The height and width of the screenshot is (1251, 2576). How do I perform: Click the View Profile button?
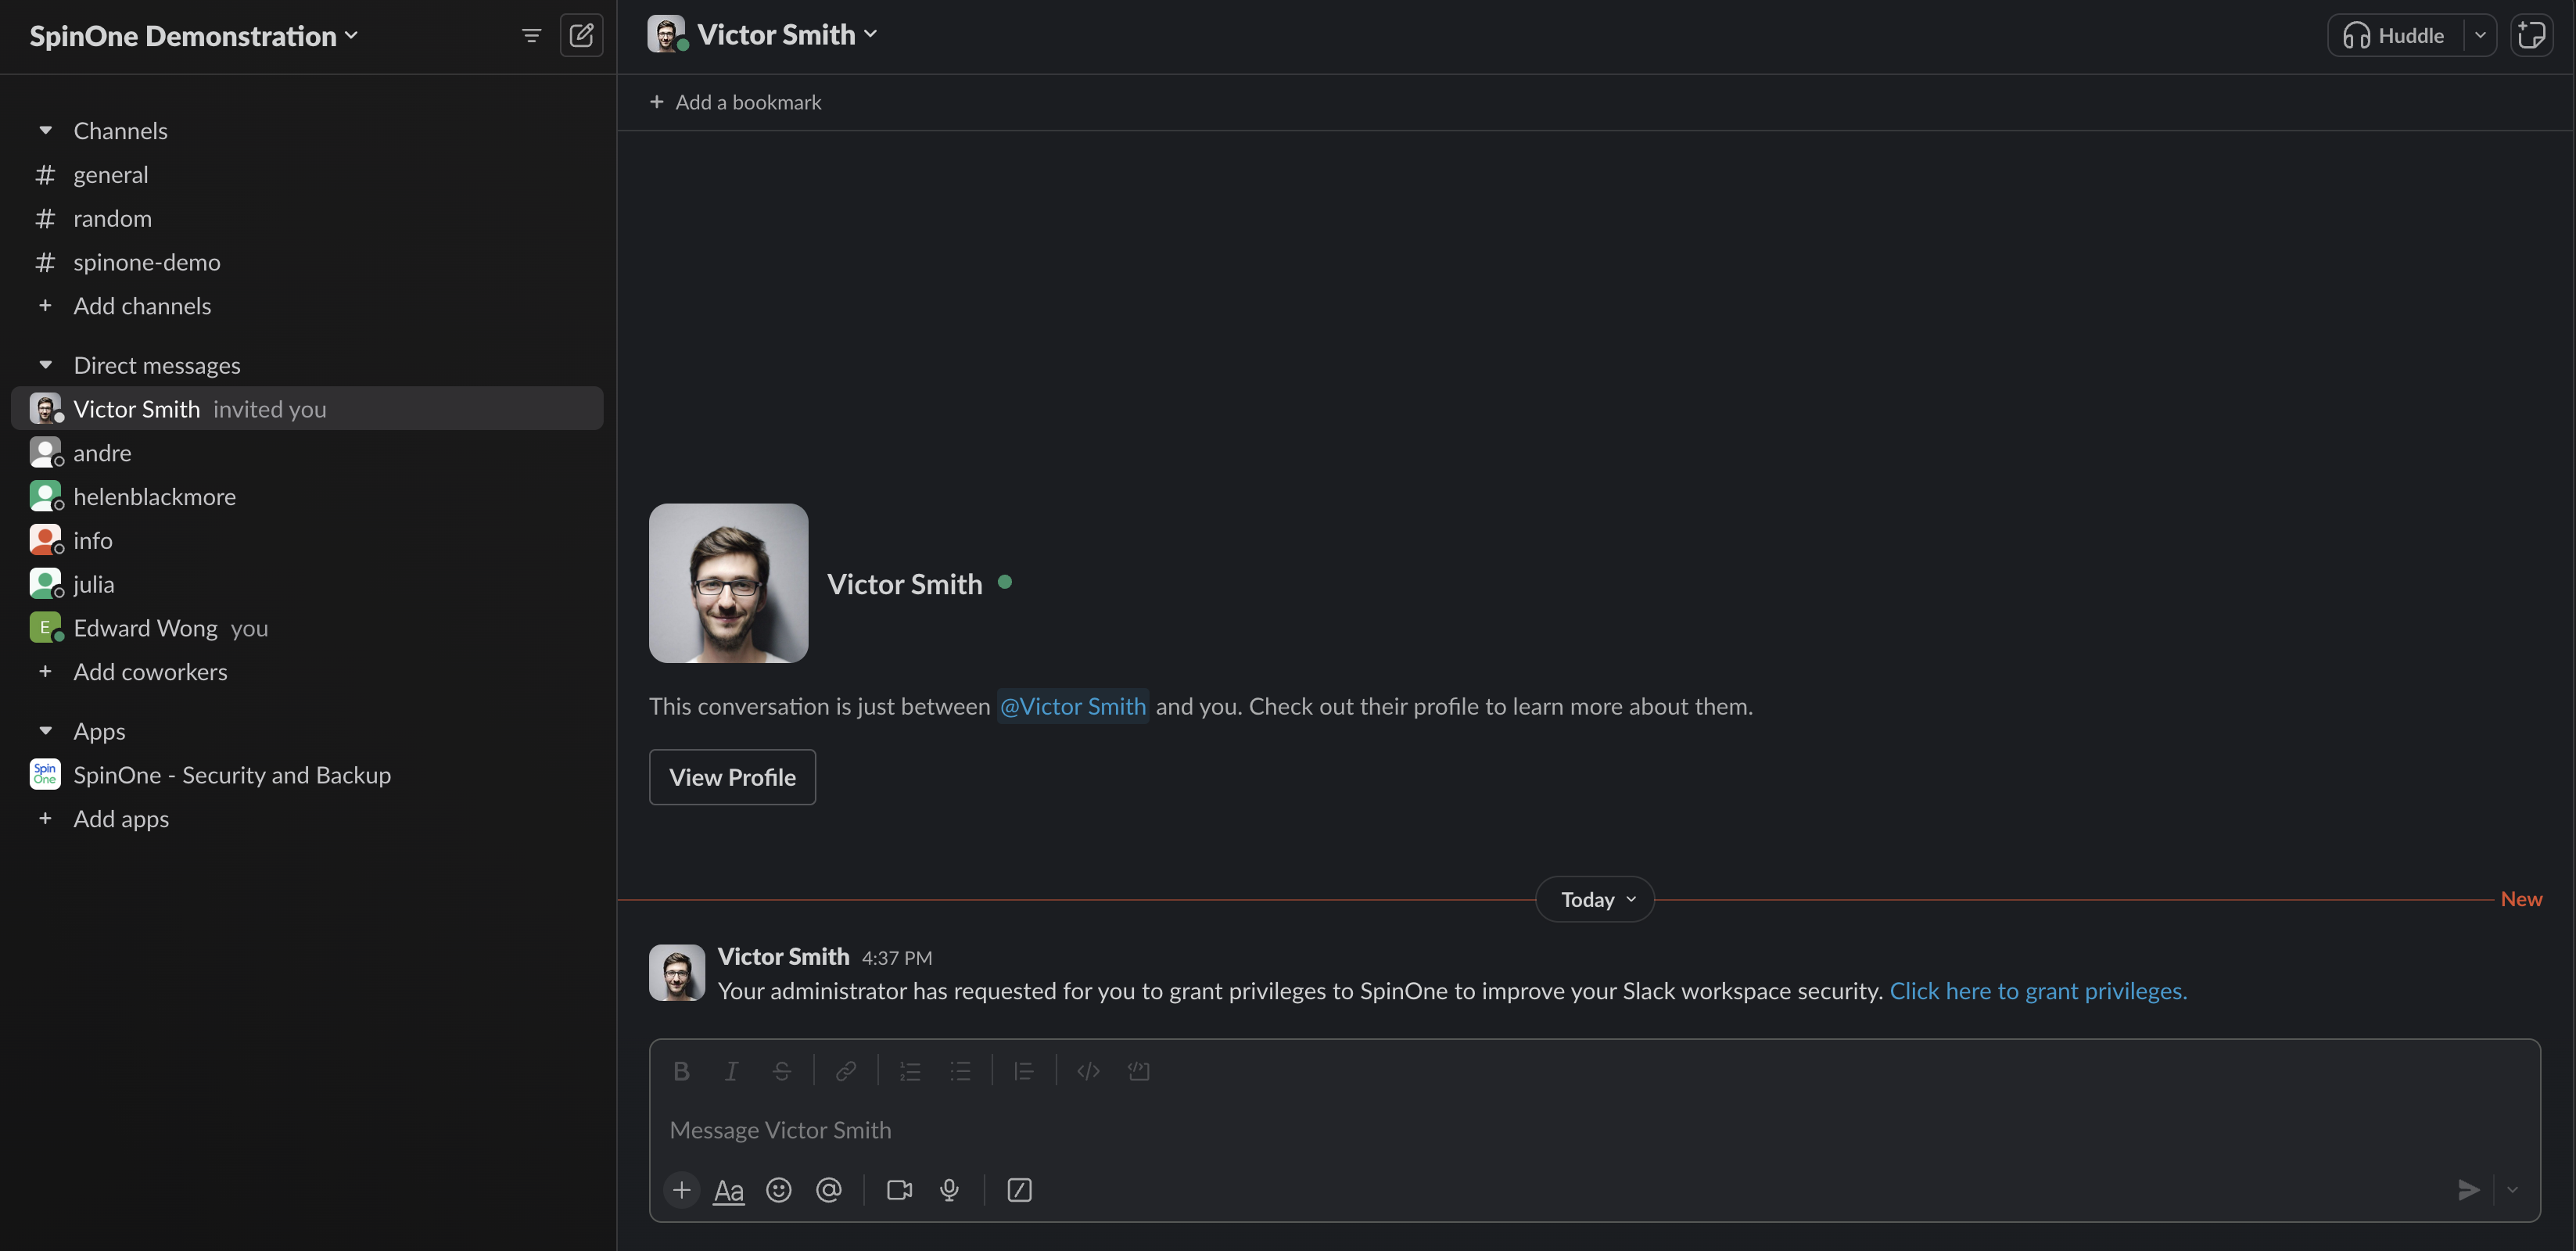732,777
